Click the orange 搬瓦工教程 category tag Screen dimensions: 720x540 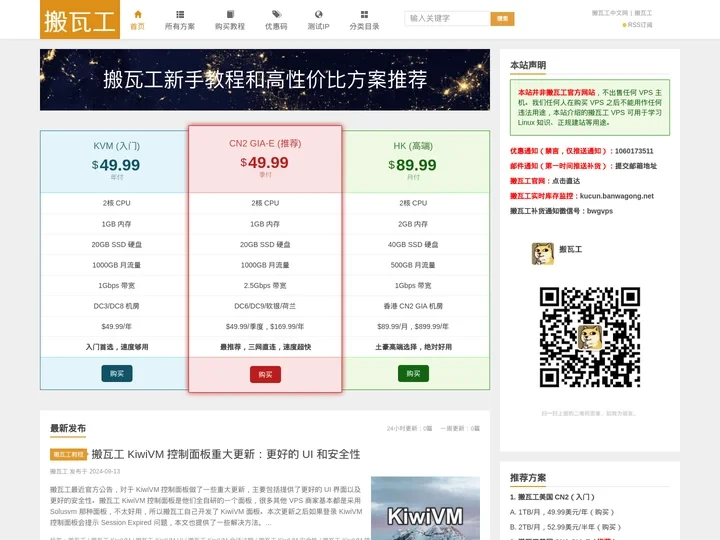click(68, 455)
